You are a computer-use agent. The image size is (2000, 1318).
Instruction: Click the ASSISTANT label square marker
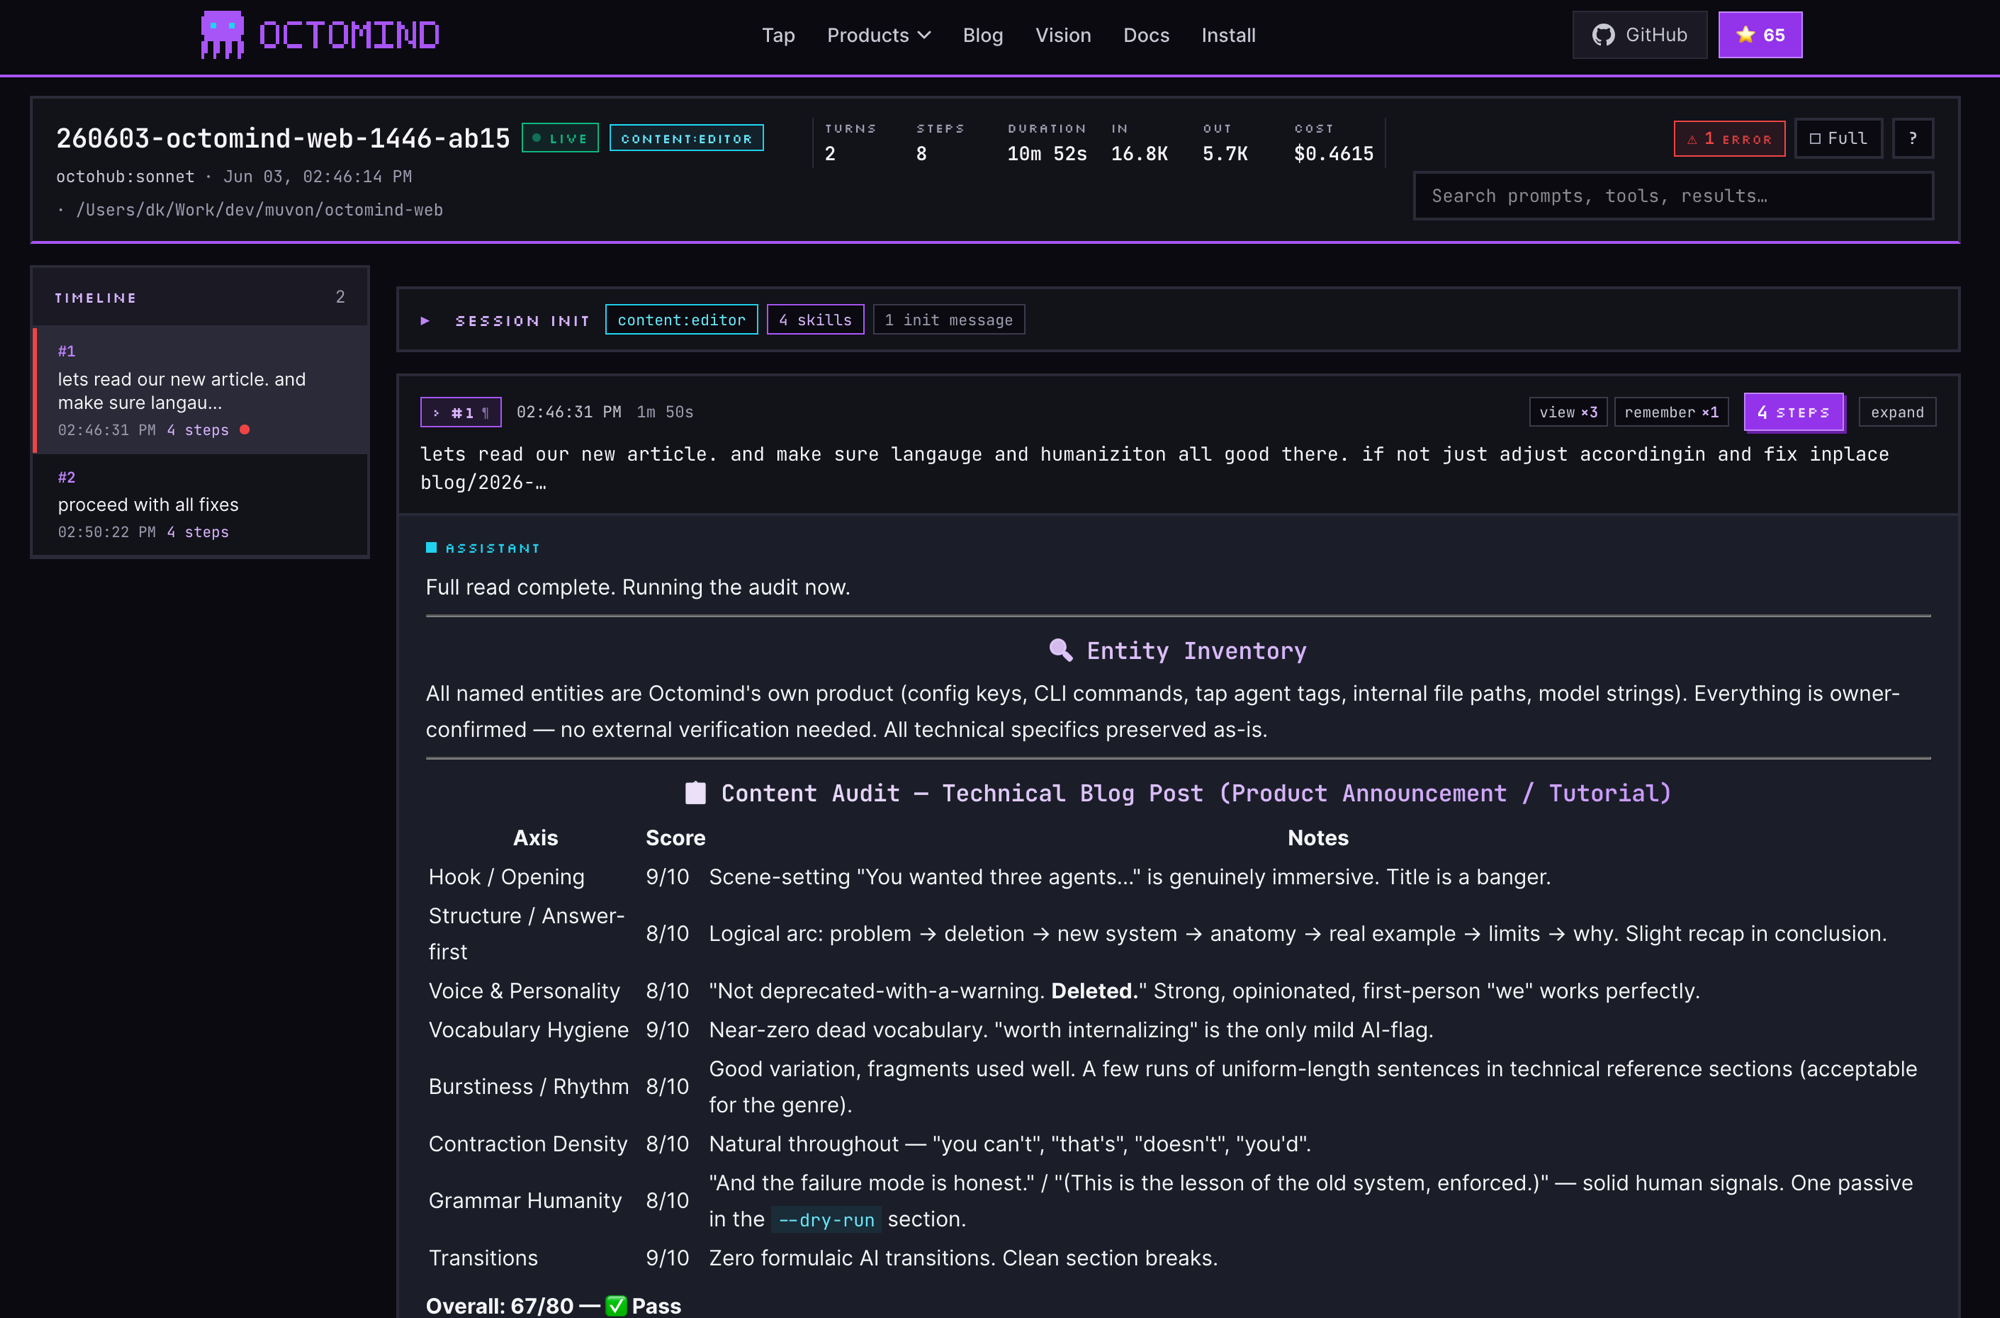[431, 548]
